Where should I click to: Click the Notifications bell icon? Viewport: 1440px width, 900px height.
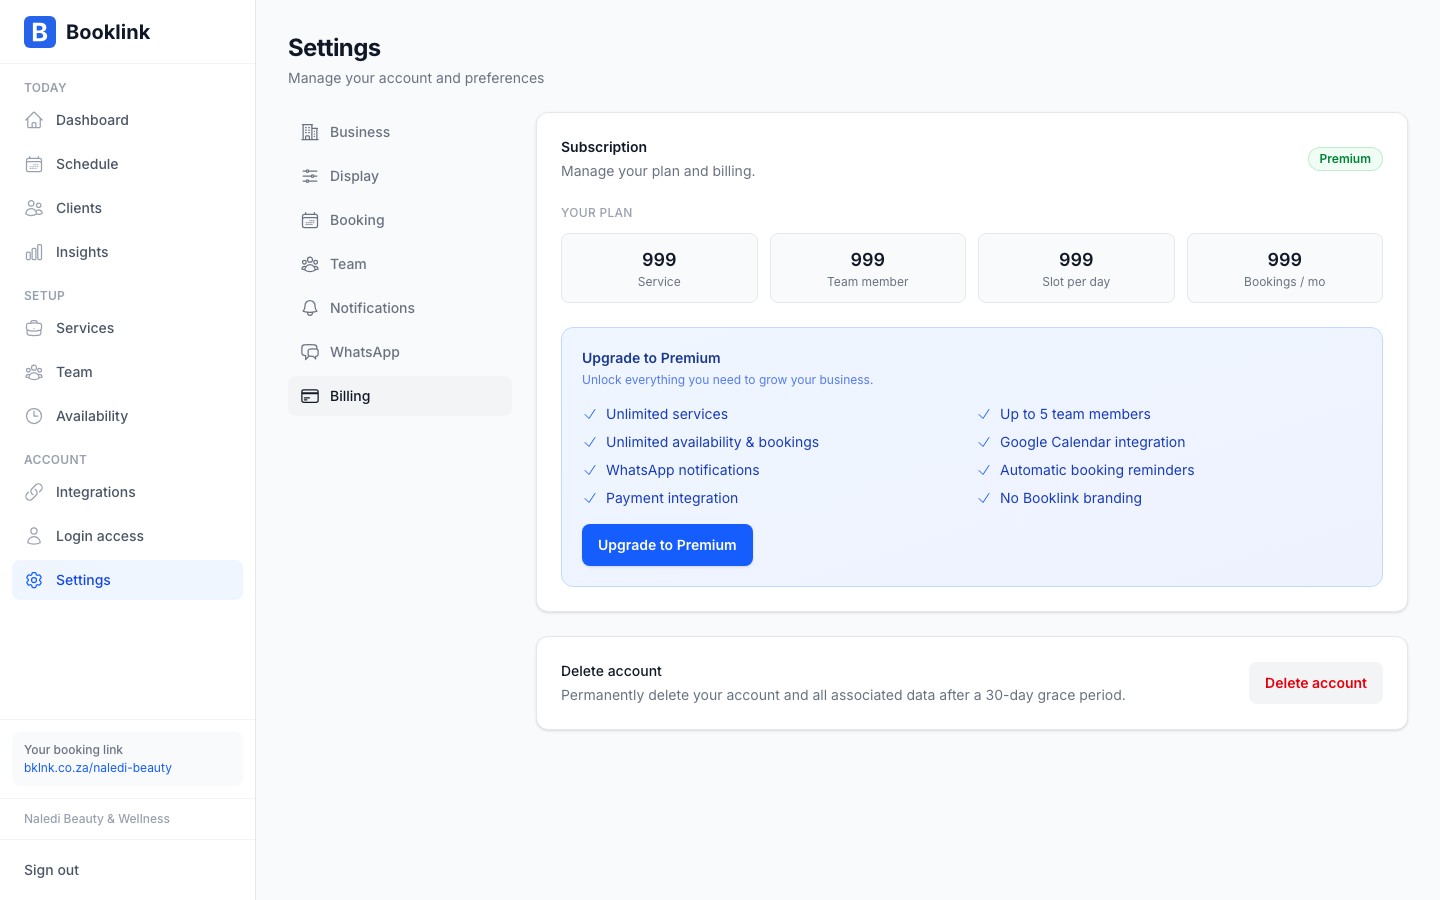click(x=310, y=308)
